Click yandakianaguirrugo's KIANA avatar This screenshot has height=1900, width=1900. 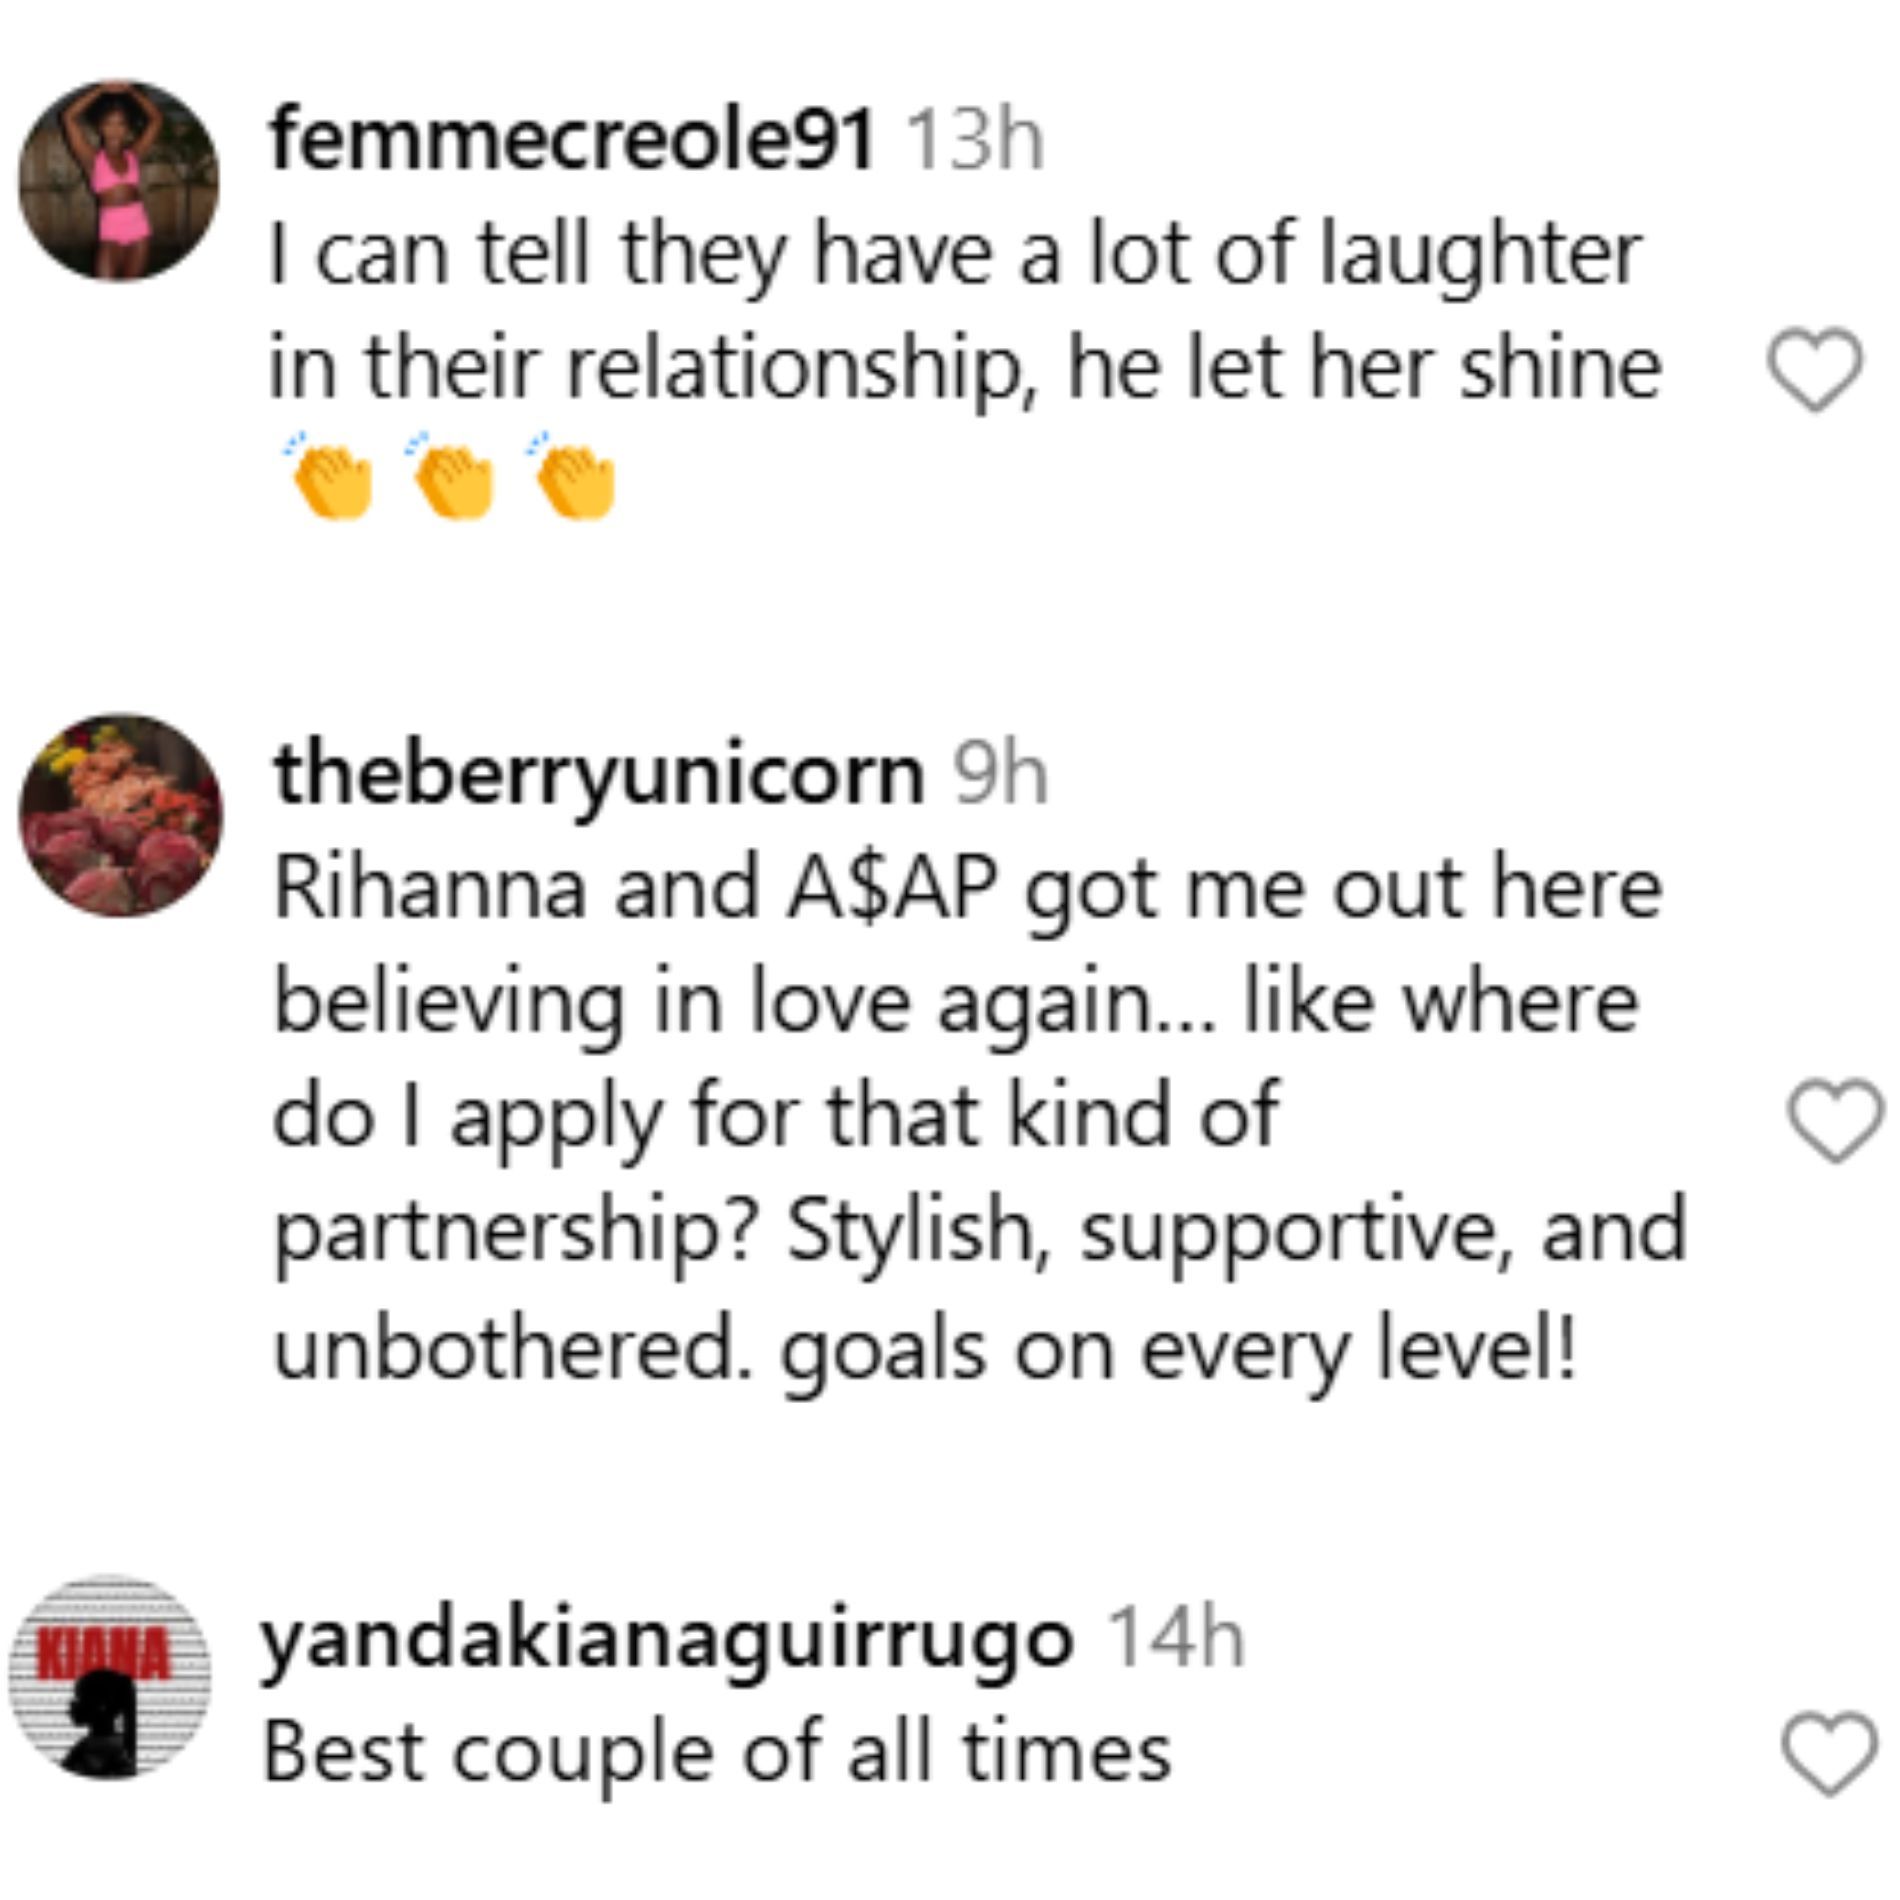tap(110, 1677)
